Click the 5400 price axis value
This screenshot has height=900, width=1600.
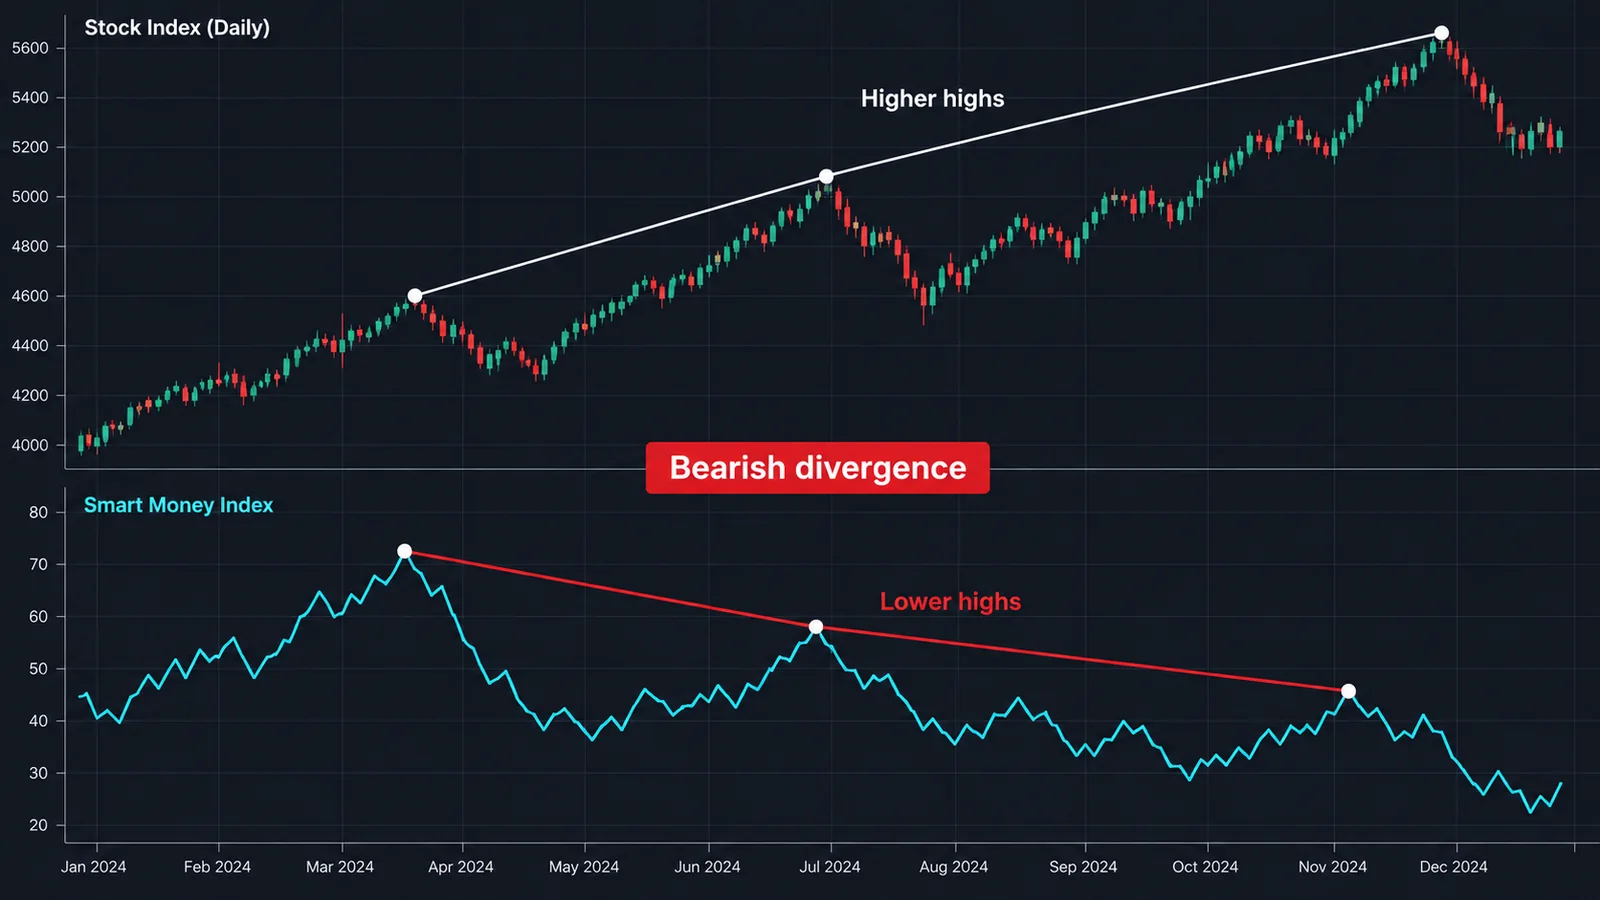[x=30, y=98]
